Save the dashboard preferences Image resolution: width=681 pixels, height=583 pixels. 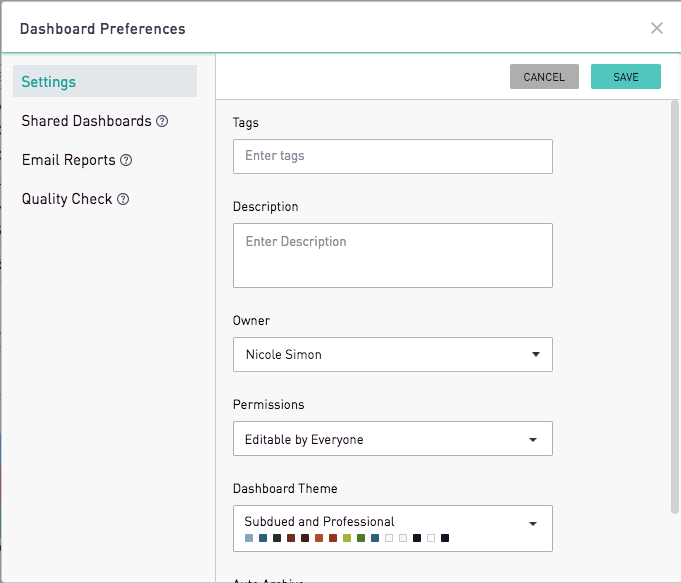[x=626, y=77]
